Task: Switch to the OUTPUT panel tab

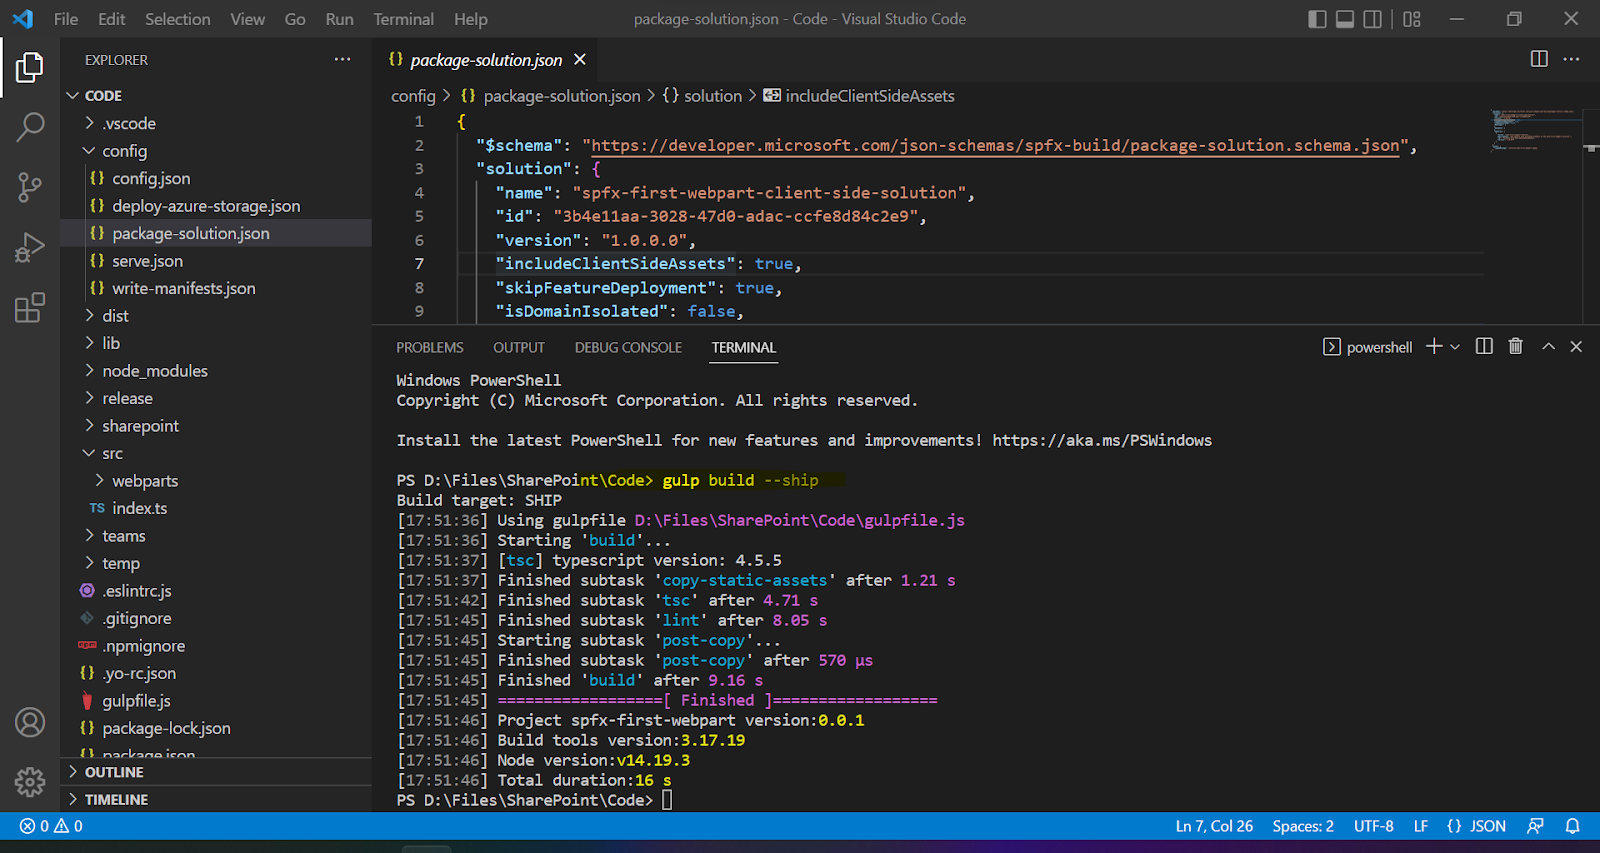Action: pyautogui.click(x=519, y=347)
